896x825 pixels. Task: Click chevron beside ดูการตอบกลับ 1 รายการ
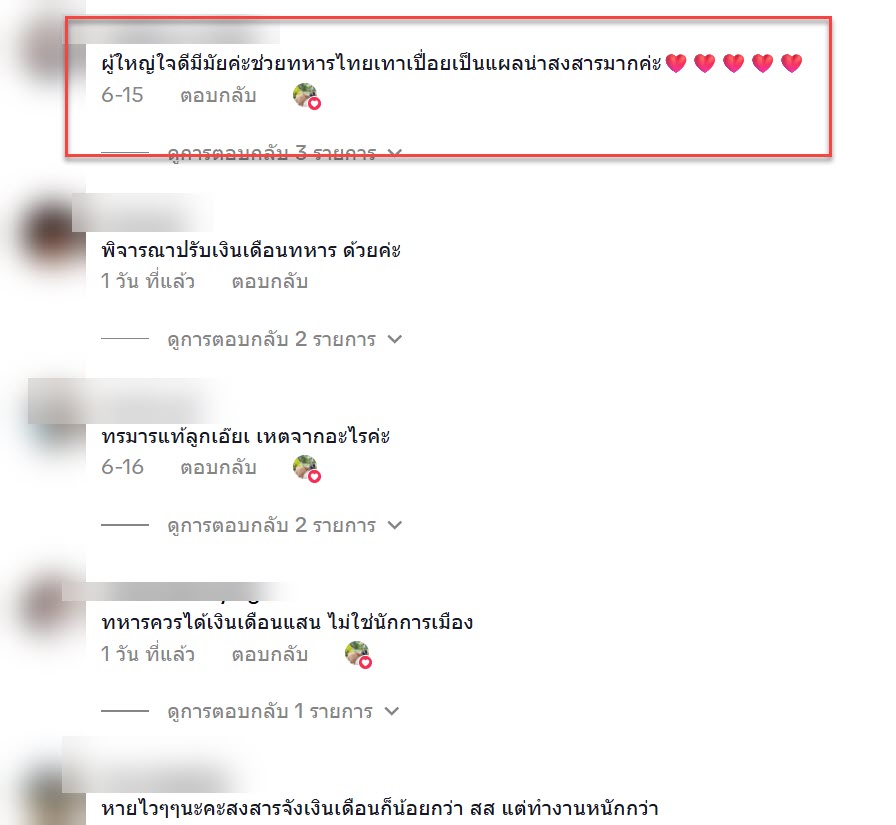[391, 711]
